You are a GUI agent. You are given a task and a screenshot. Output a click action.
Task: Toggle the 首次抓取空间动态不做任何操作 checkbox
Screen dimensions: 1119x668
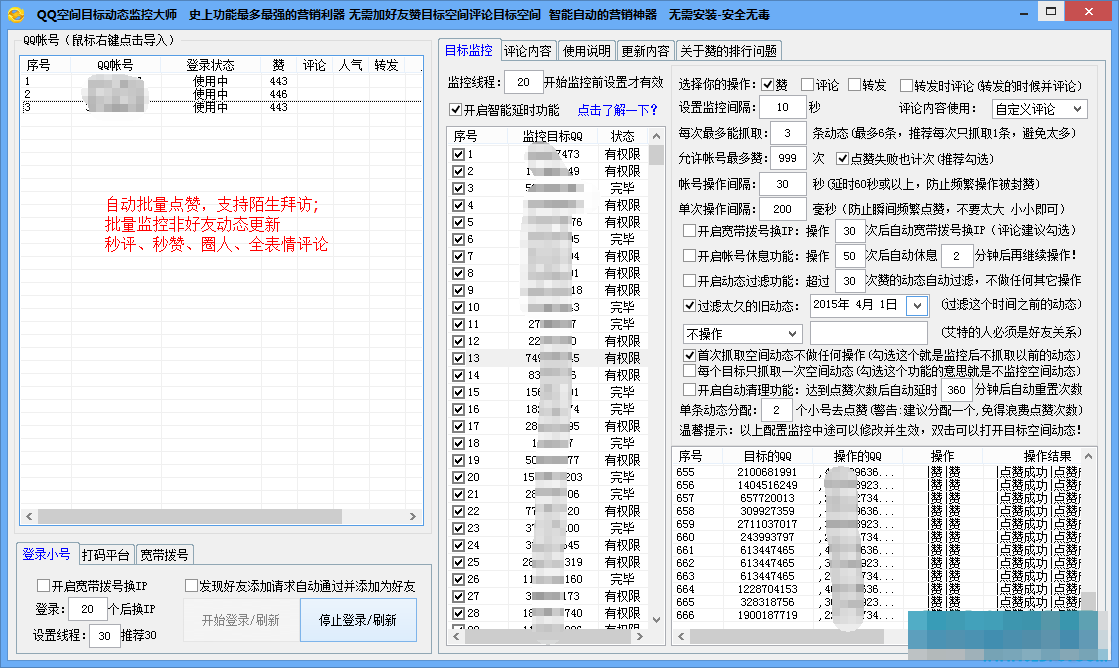[x=689, y=355]
